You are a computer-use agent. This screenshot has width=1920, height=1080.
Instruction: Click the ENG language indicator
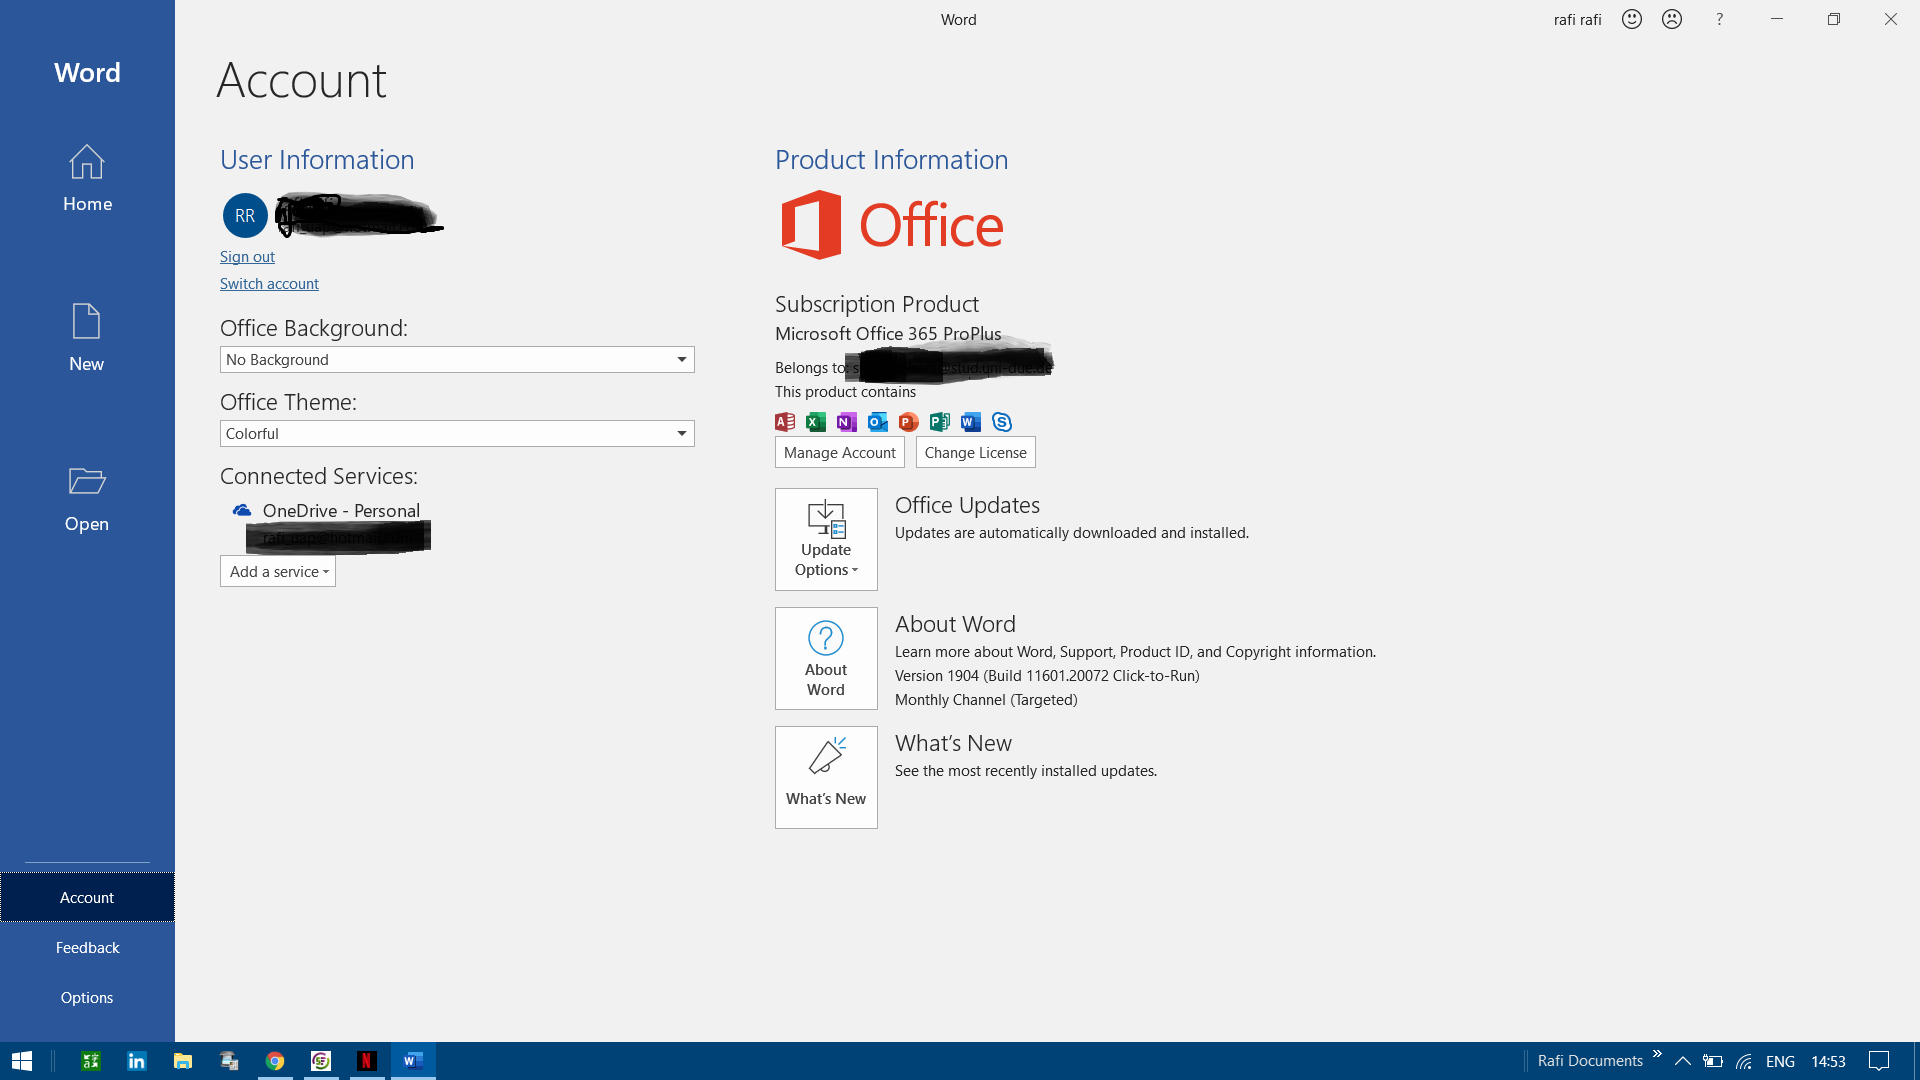pos(1780,1061)
